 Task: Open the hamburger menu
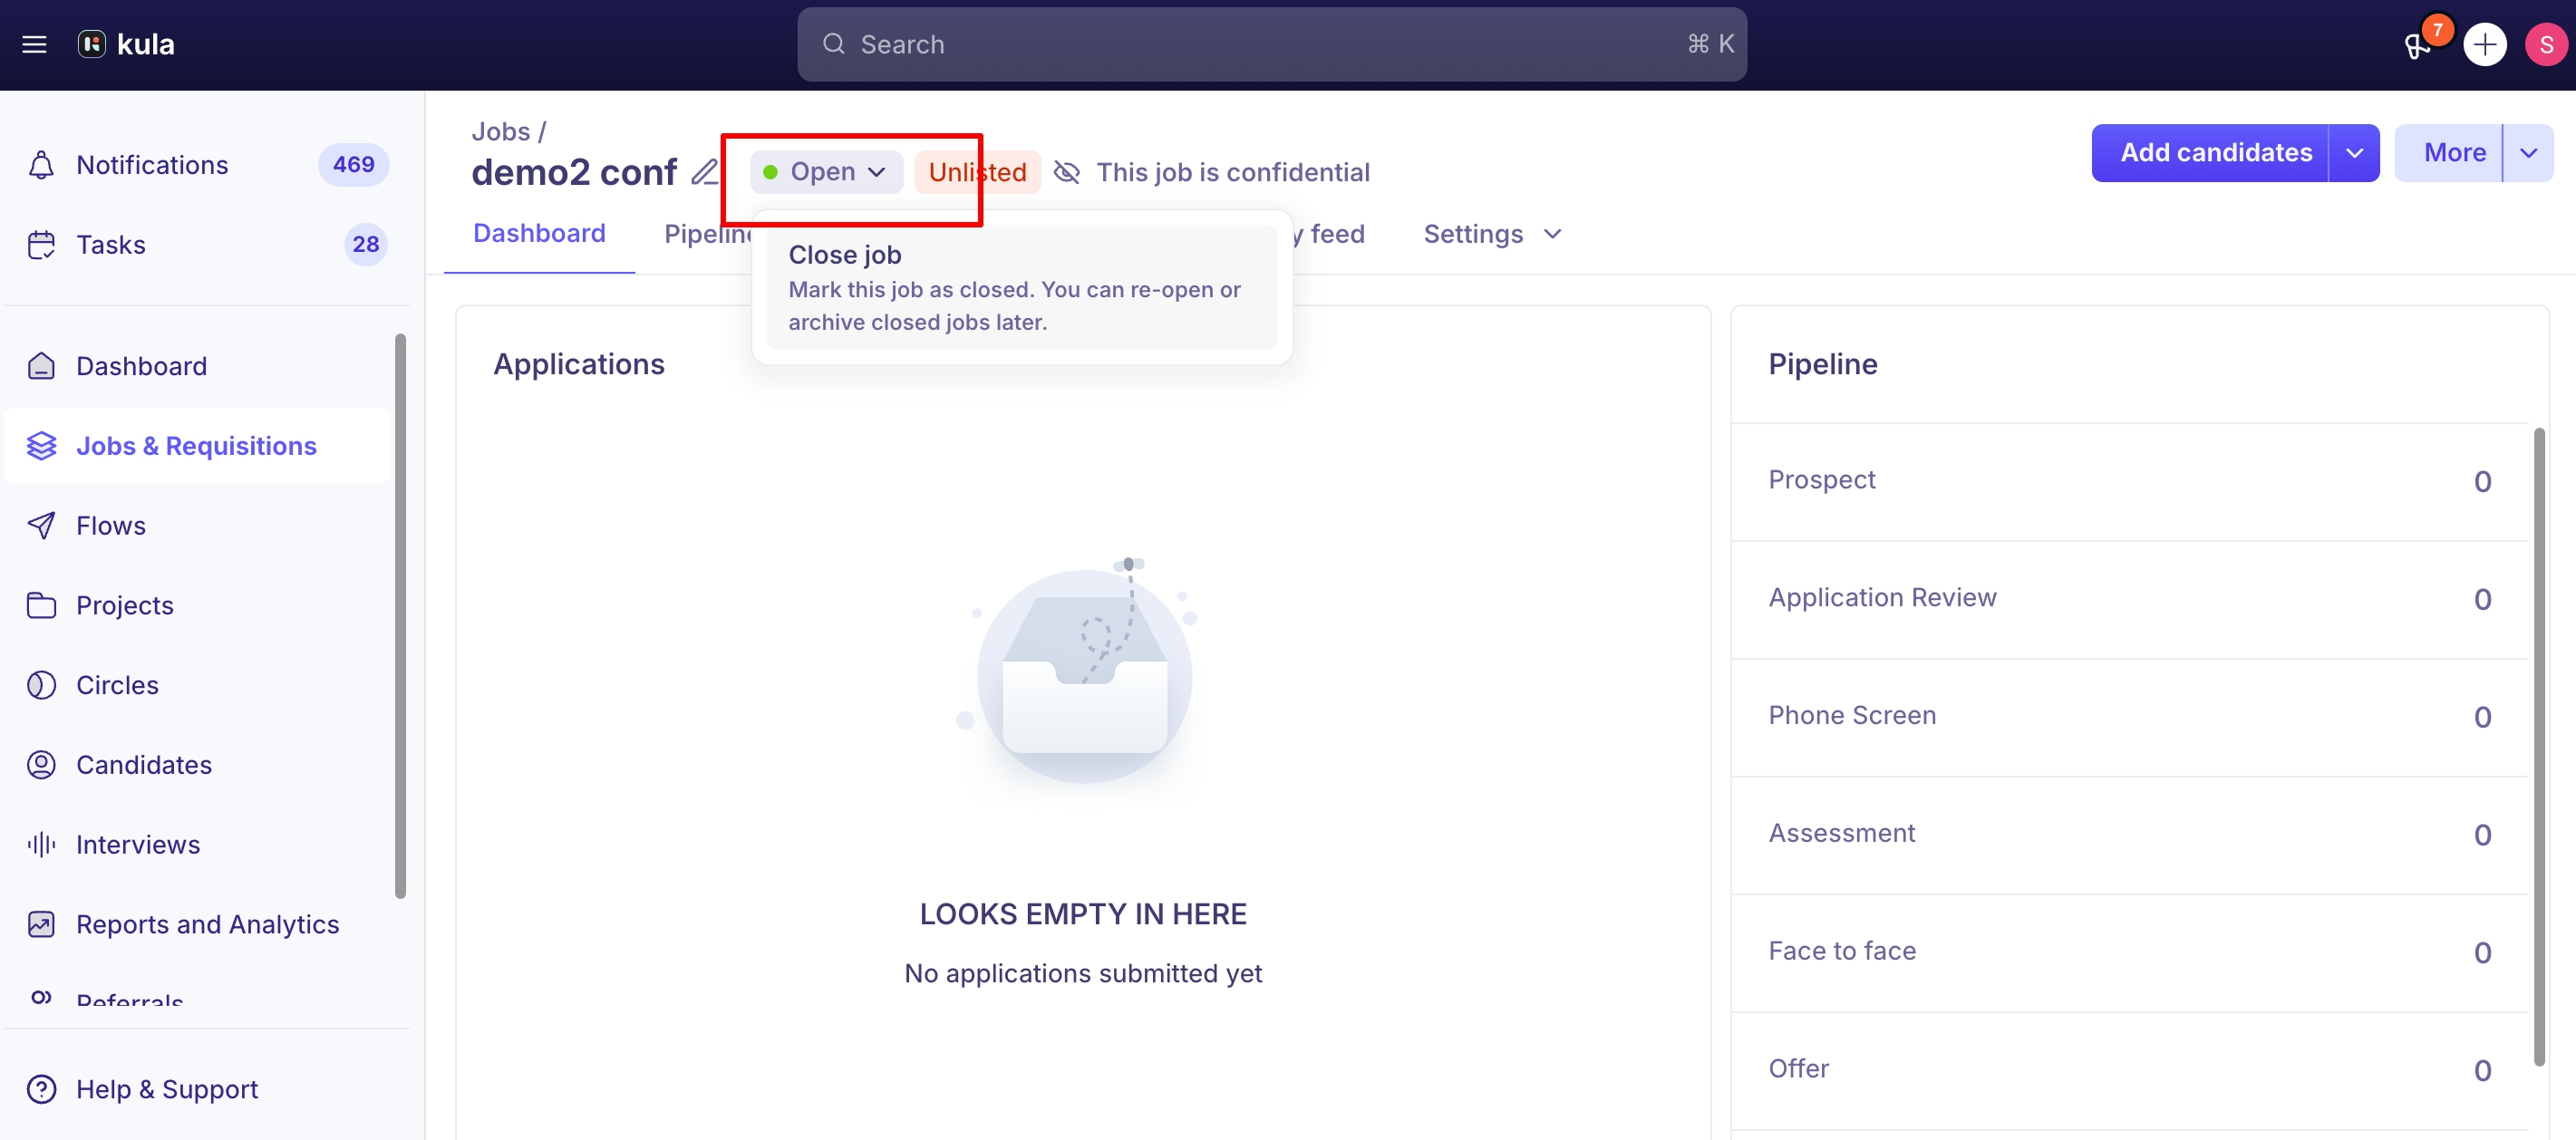pyautogui.click(x=34, y=44)
